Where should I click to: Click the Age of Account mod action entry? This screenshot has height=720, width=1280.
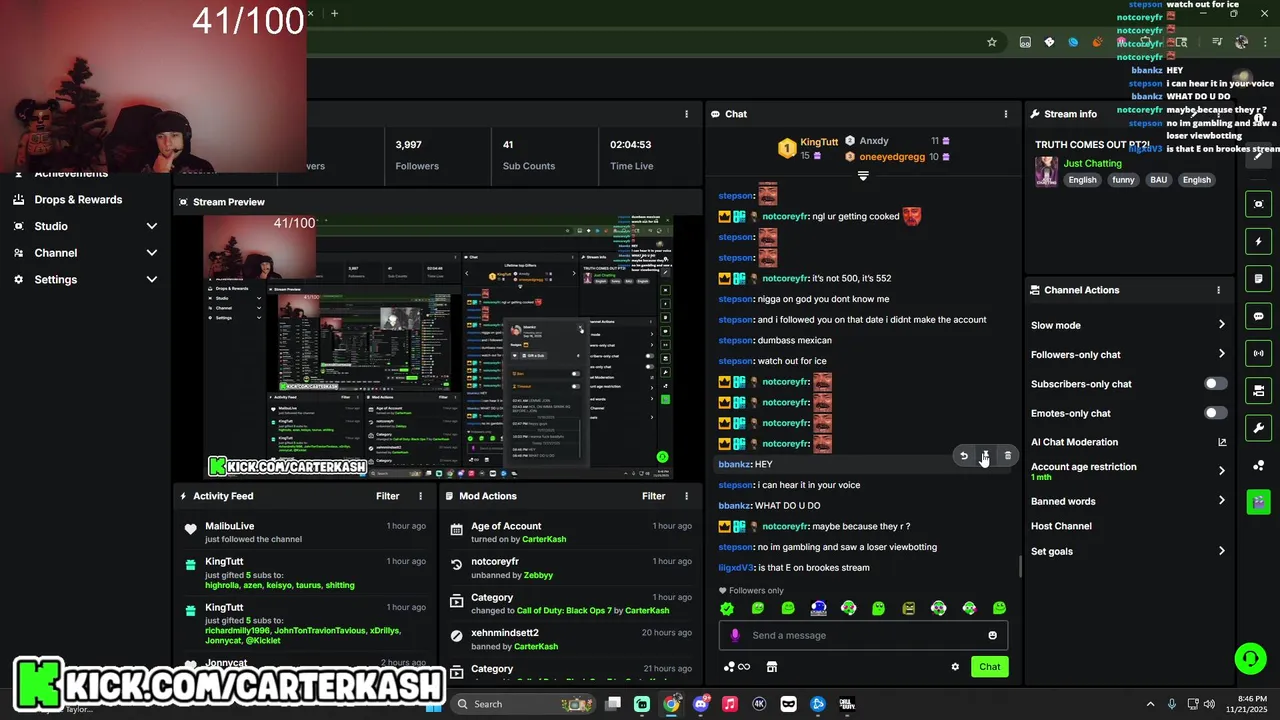570,532
